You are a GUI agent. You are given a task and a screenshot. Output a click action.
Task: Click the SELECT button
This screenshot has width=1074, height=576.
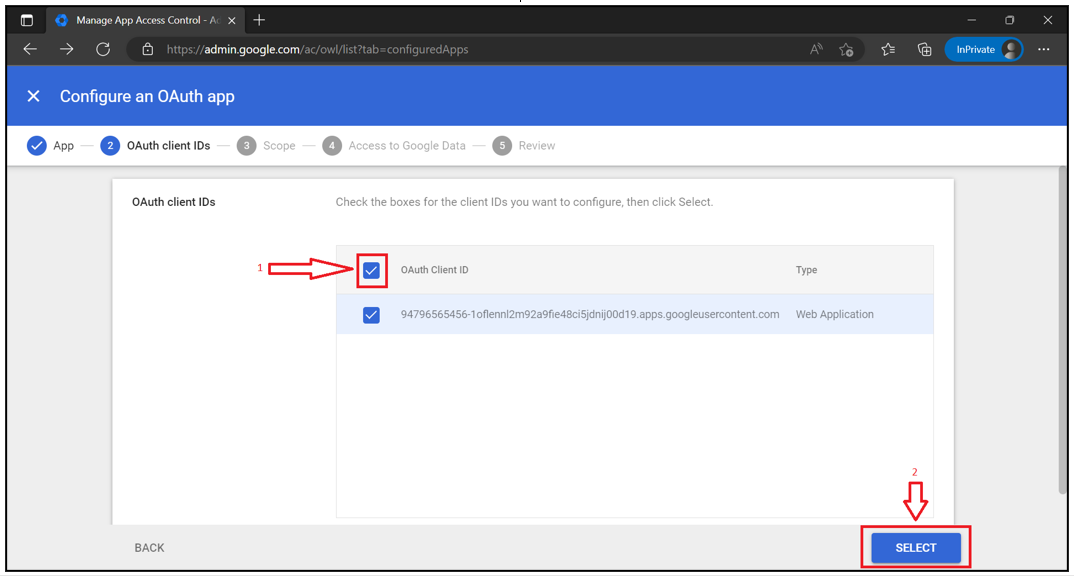click(916, 548)
